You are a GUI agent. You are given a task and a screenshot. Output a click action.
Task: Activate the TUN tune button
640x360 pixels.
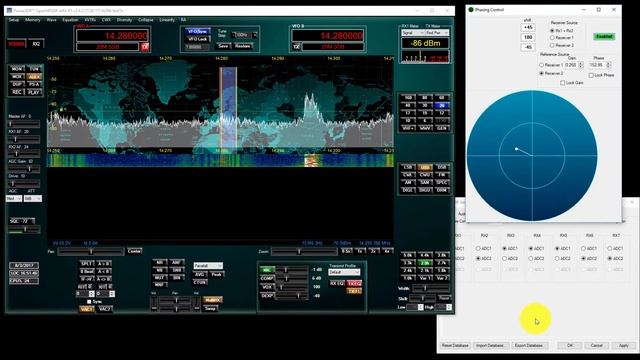pyautogui.click(x=34, y=69)
